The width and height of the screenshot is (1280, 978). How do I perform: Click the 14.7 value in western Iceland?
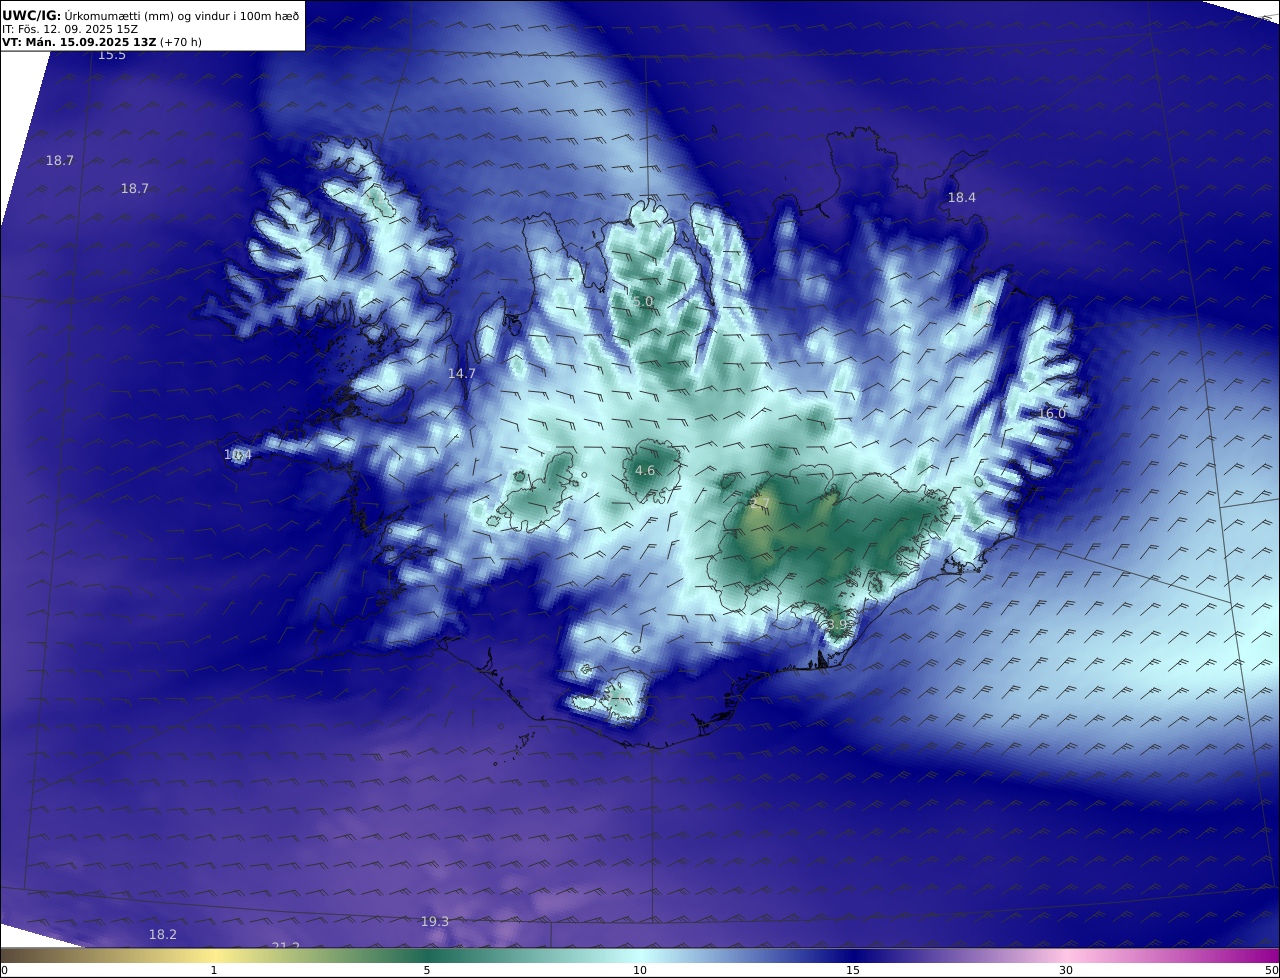point(462,373)
